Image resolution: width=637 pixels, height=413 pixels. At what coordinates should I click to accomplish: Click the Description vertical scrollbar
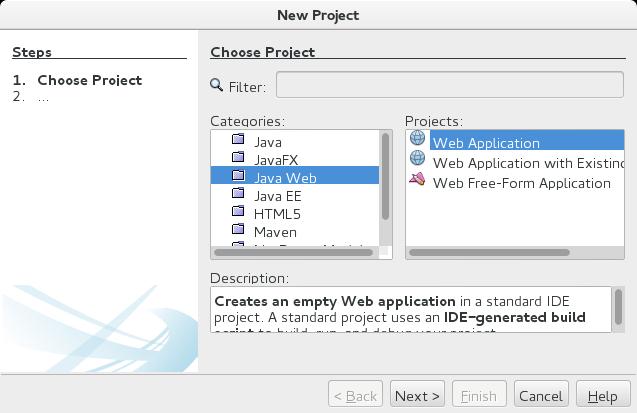pos(618,307)
